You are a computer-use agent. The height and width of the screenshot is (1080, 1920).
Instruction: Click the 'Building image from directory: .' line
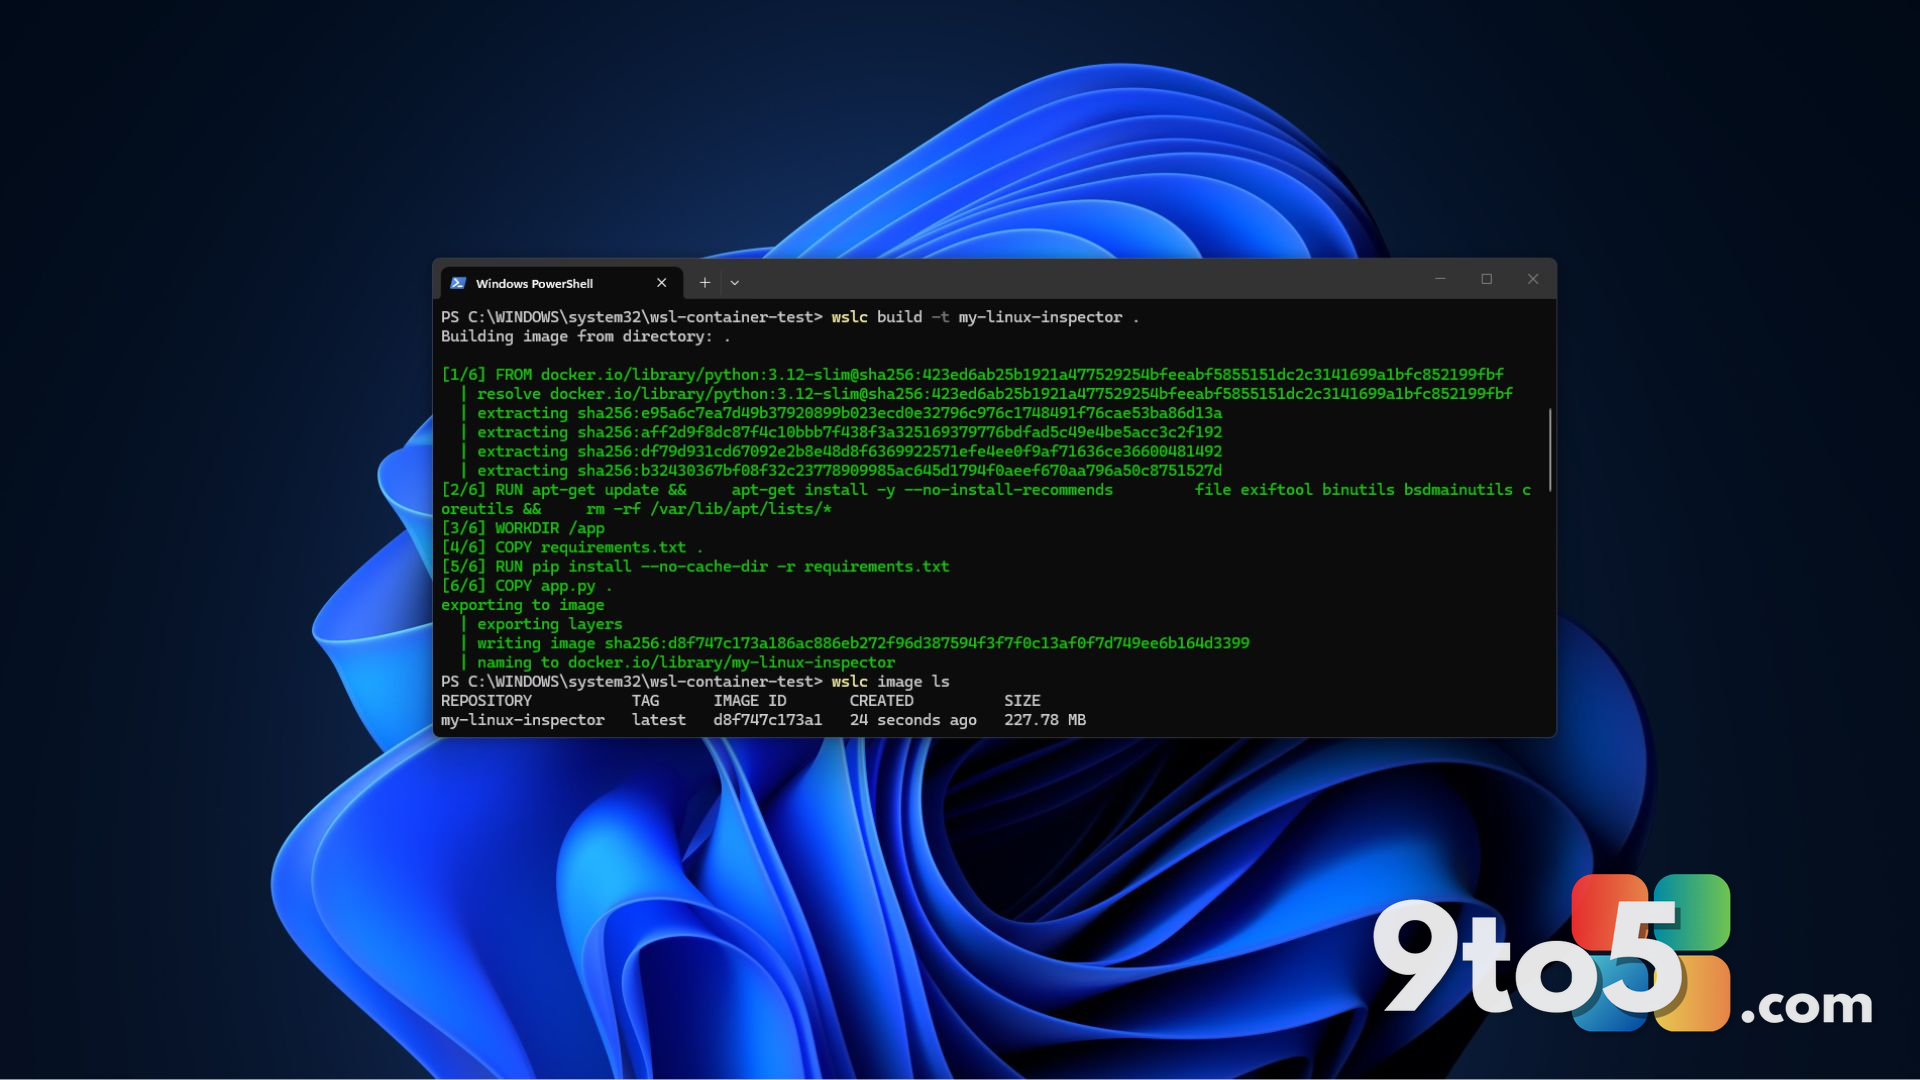coord(586,336)
